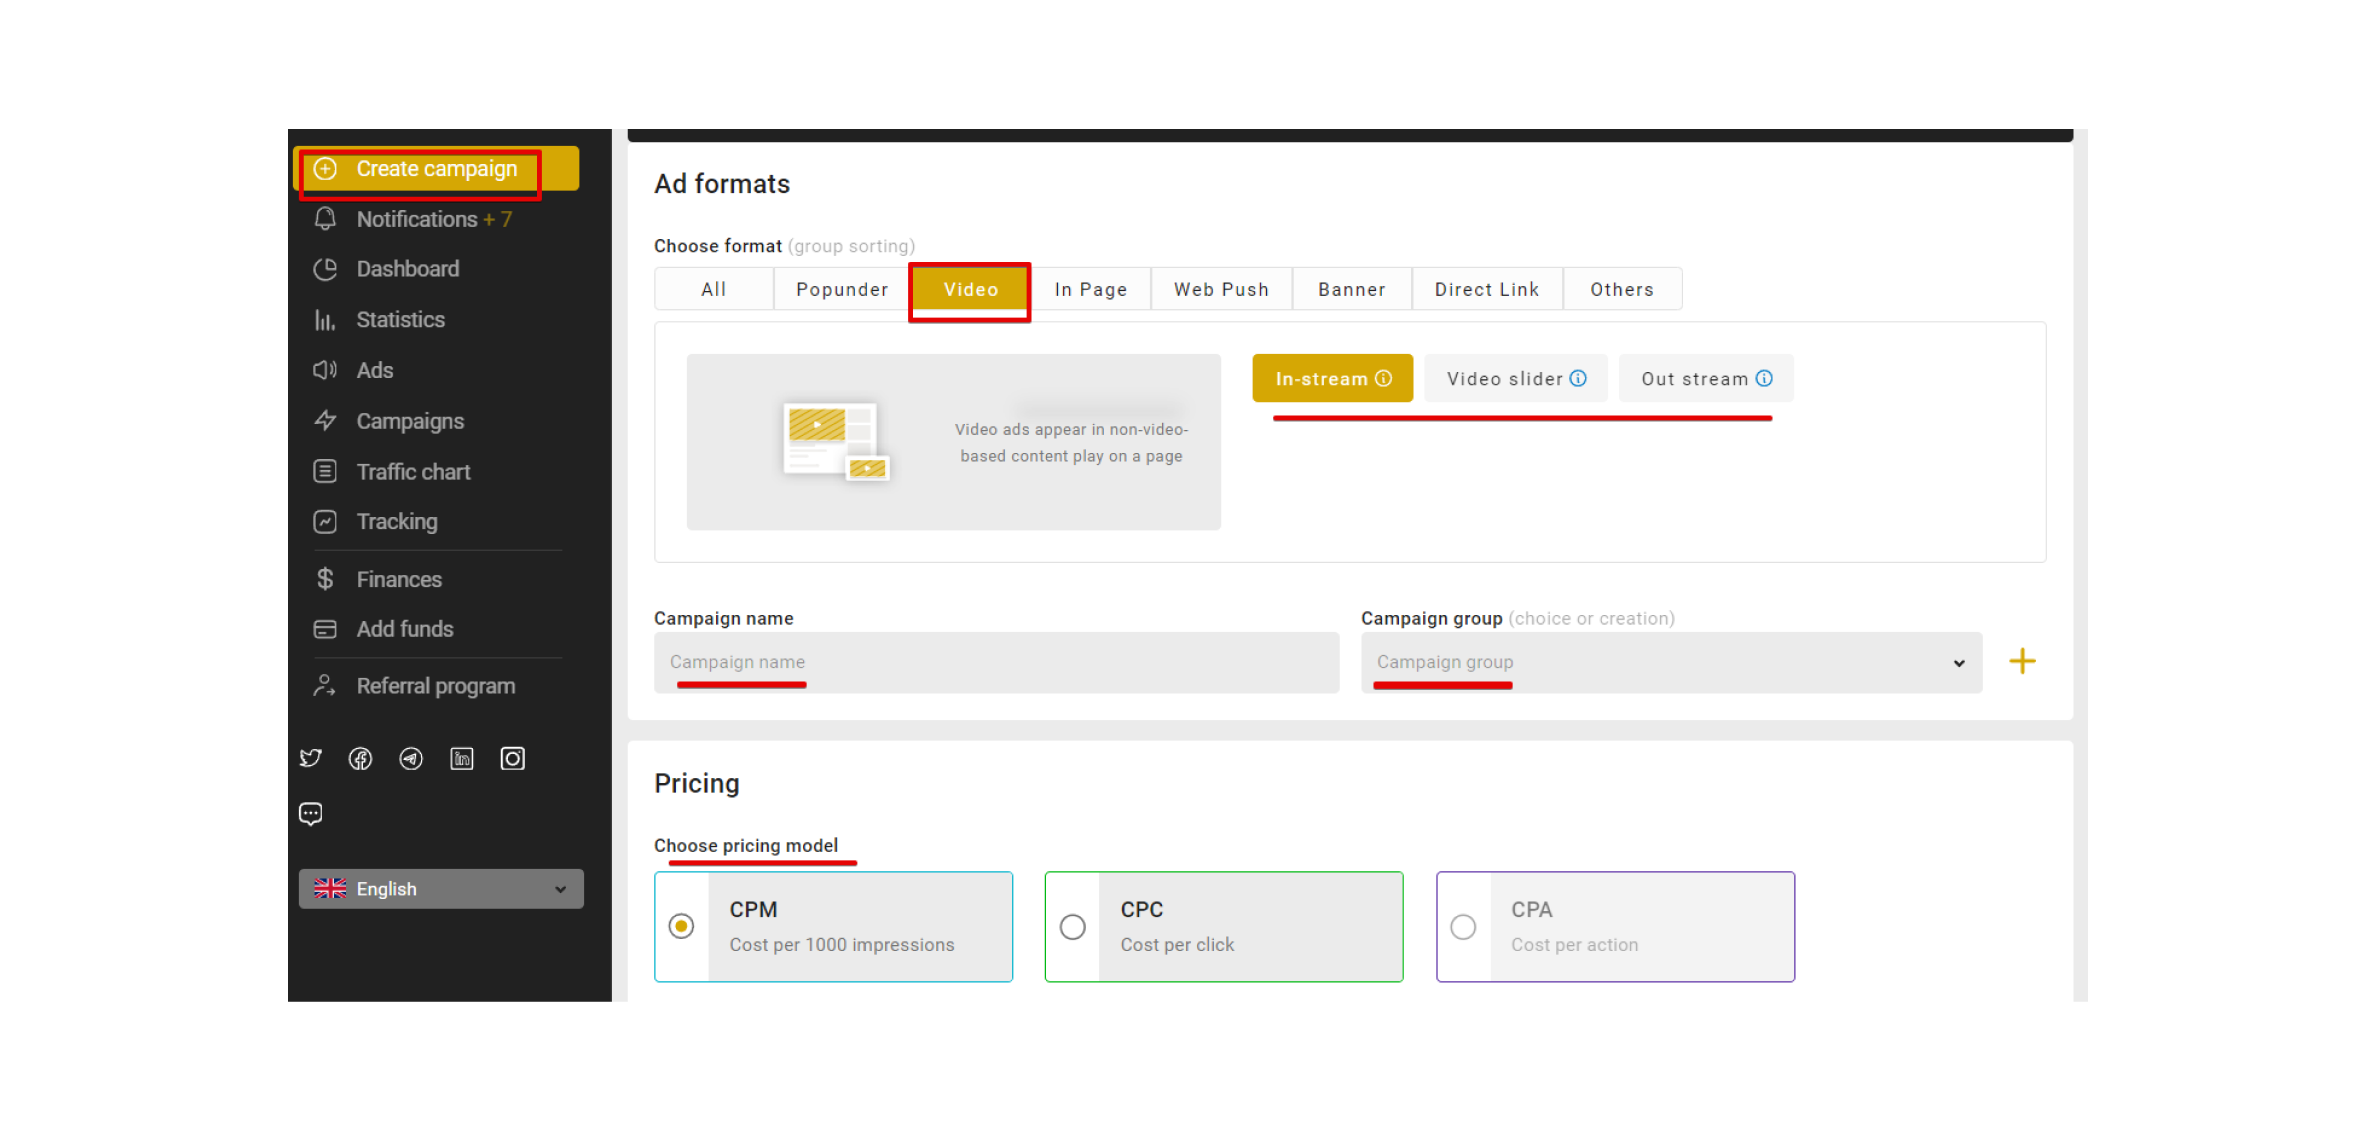The image size is (2376, 1131).
Task: Open the chat bubble support icon
Action: (x=311, y=814)
